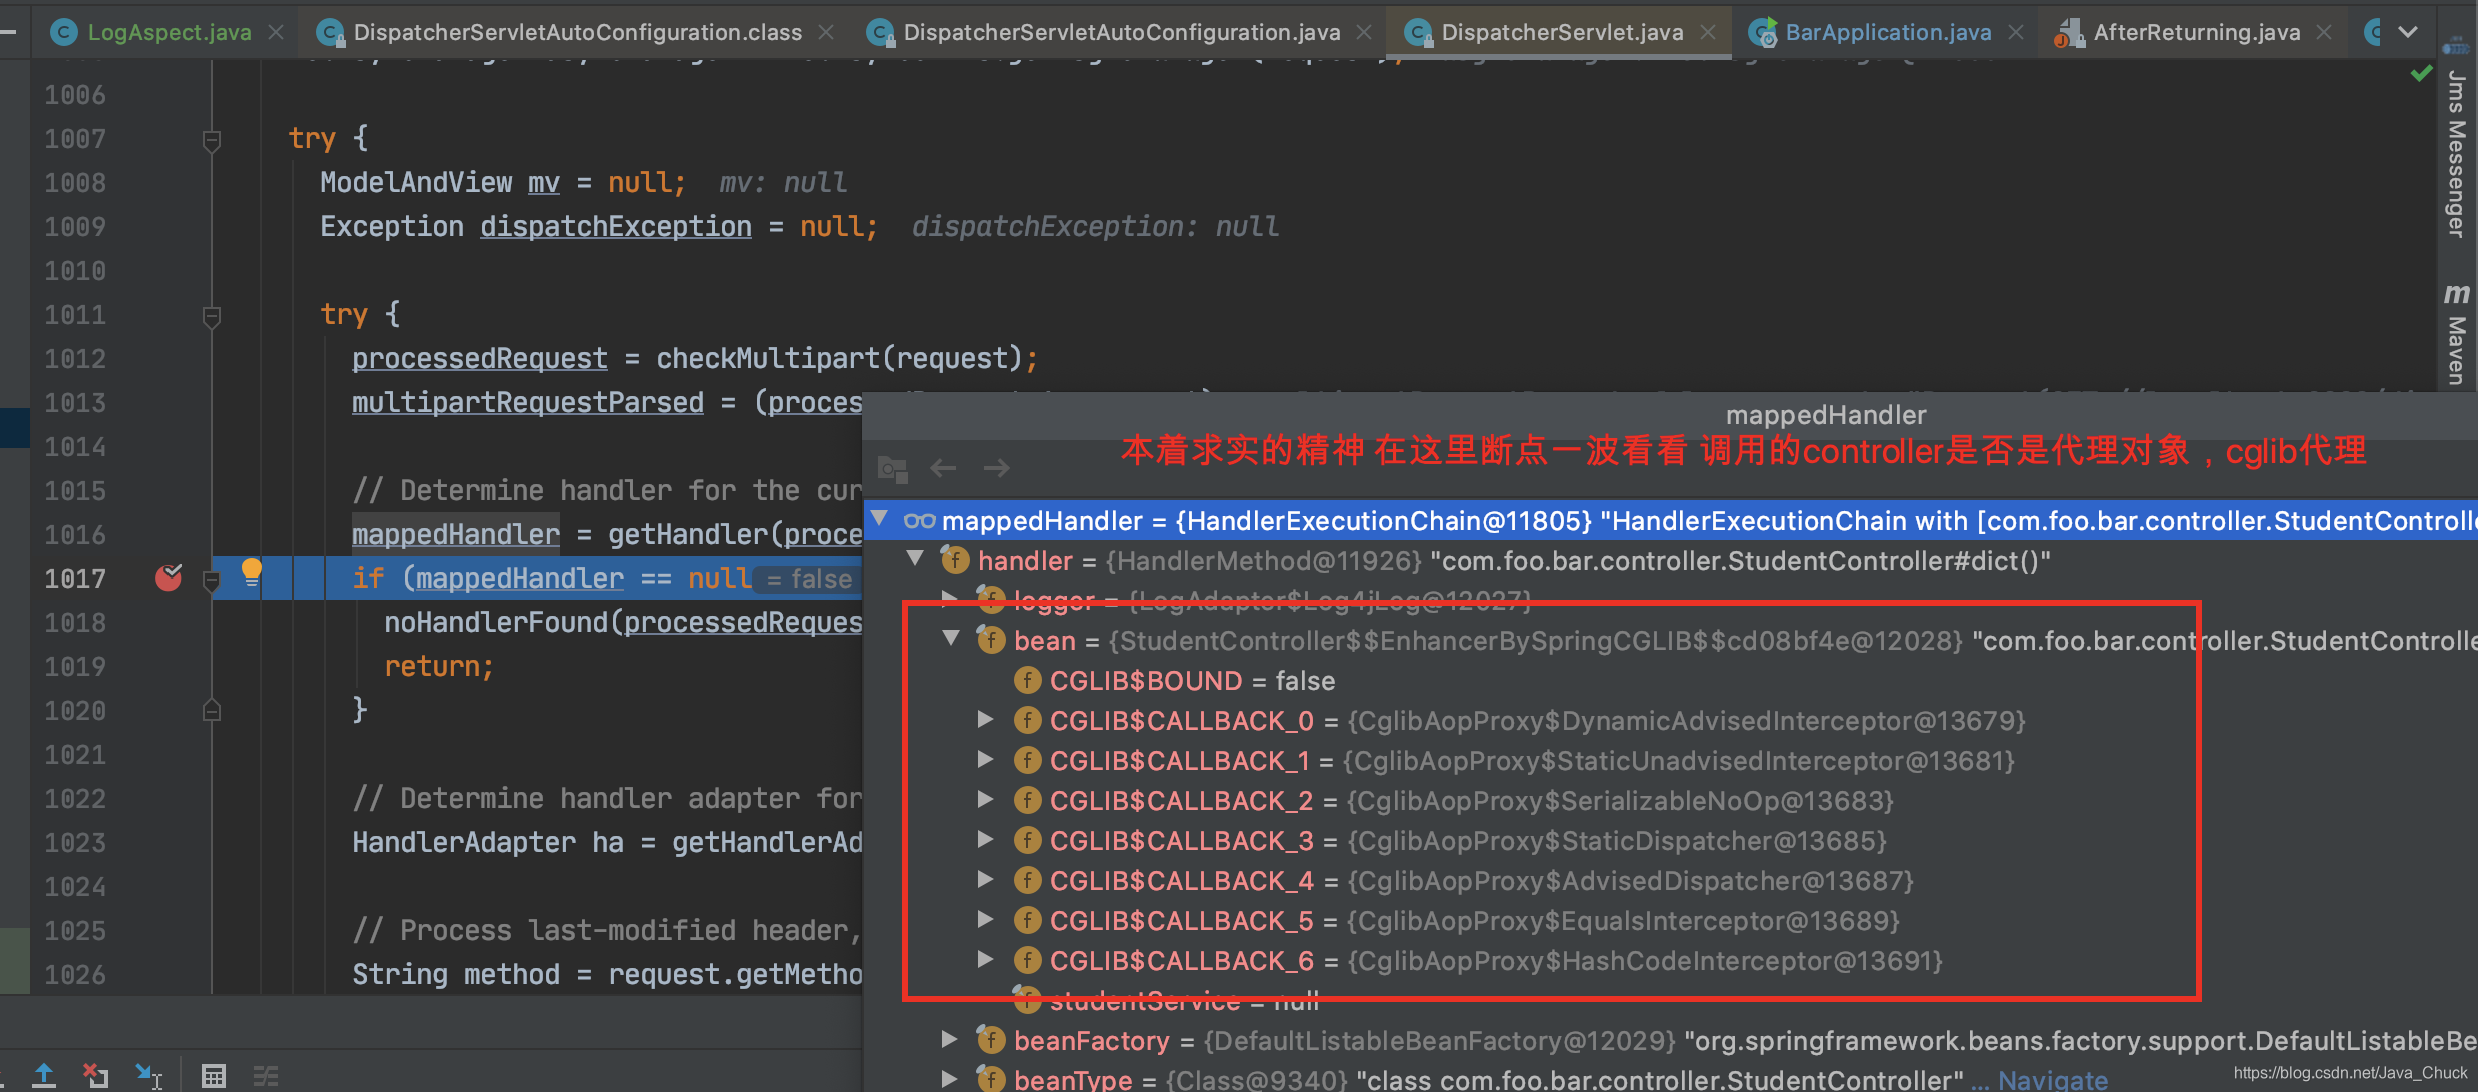Switch to BarApplication.java tab
The image size is (2478, 1092).
tap(1886, 32)
